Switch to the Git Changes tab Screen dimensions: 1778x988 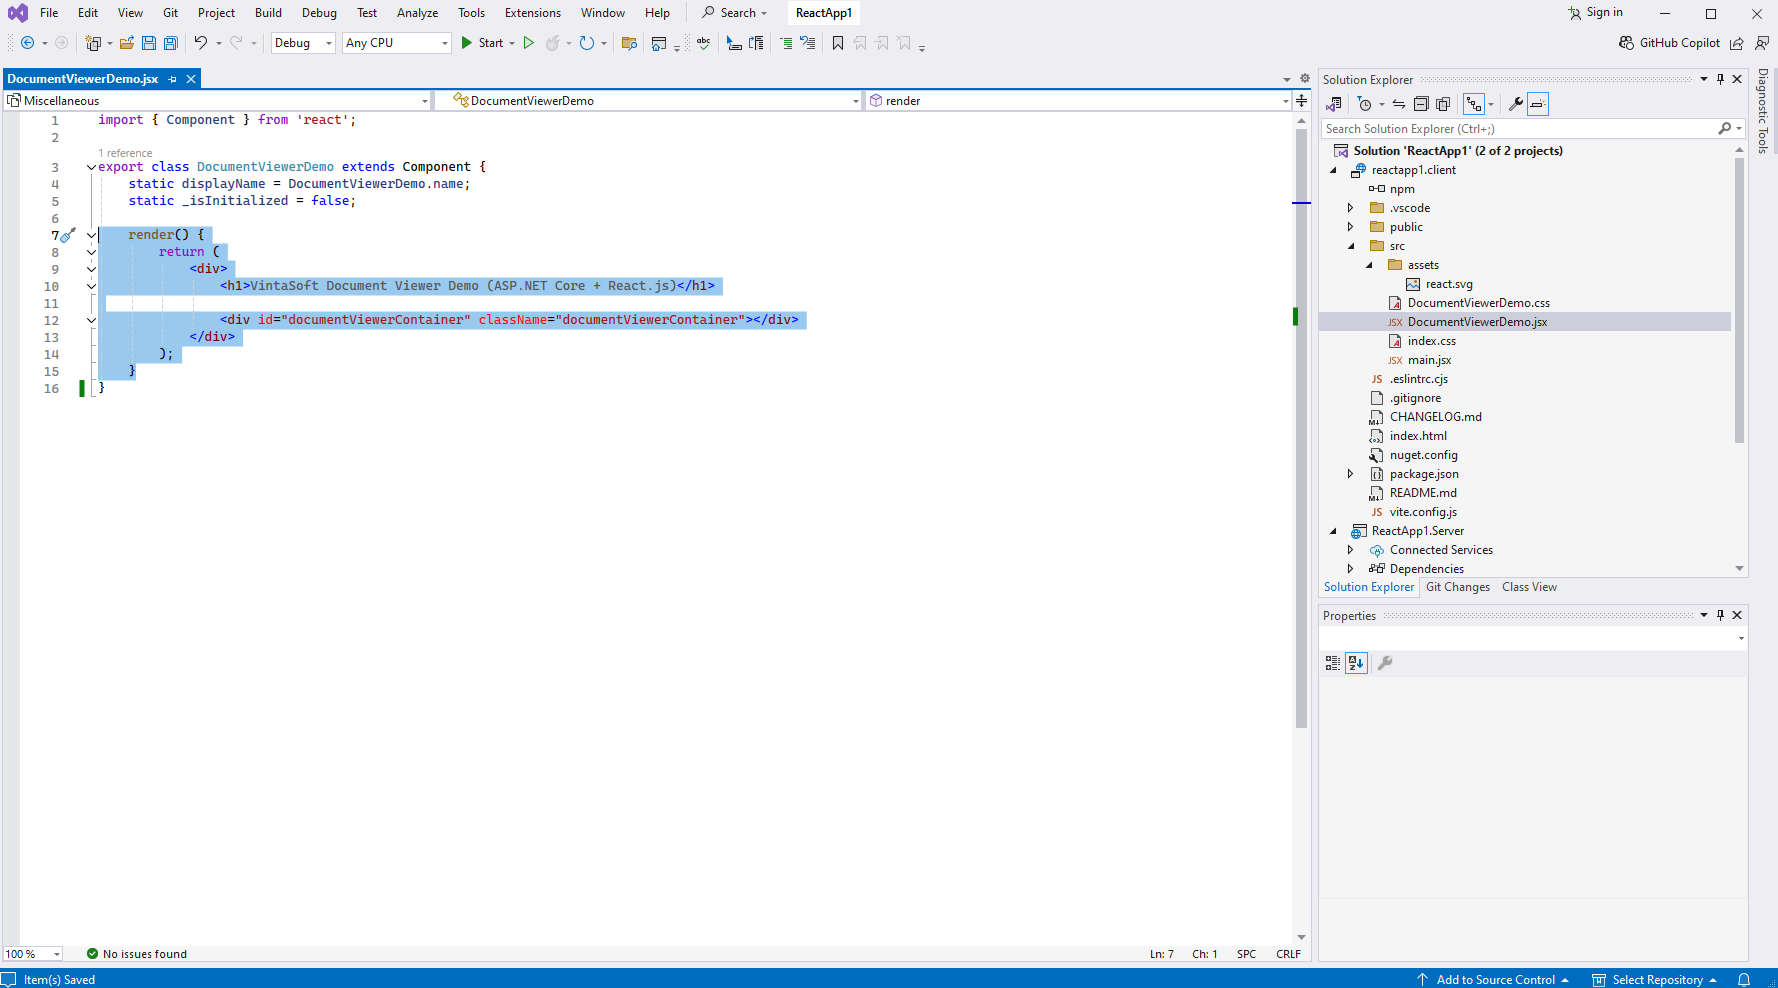tap(1458, 587)
